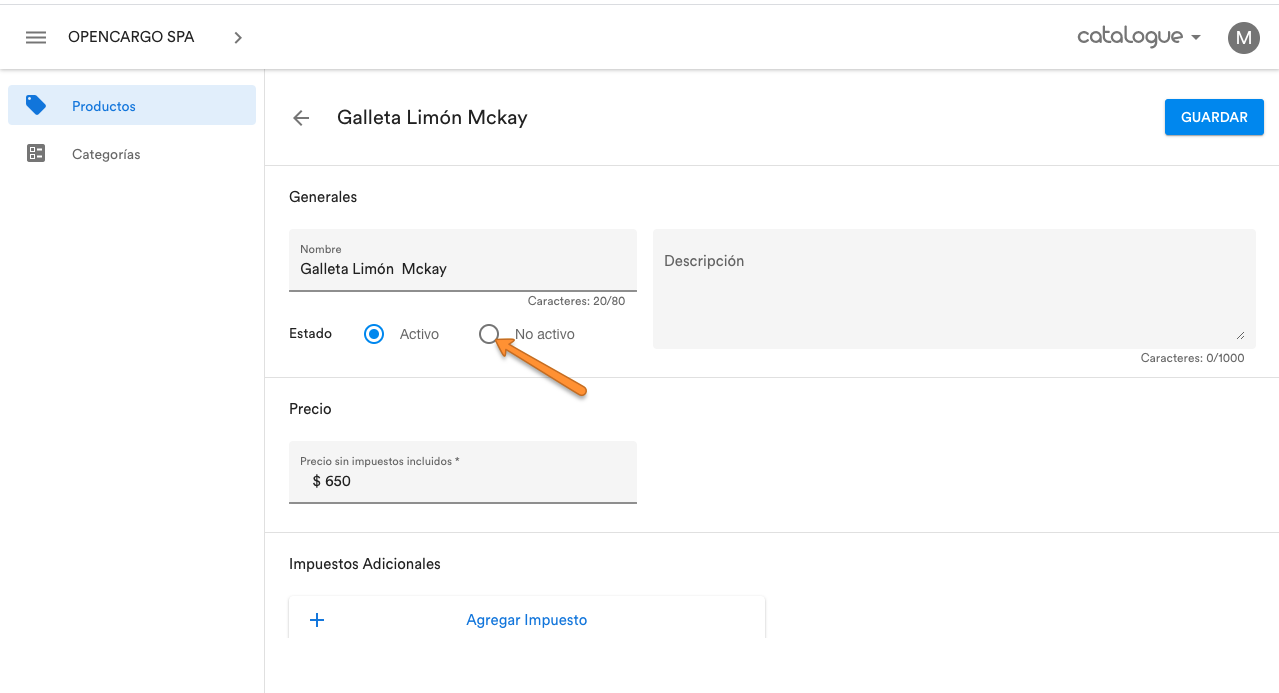This screenshot has height=693, width=1279.
Task: Click the catalogue logo in the header
Action: [1130, 37]
